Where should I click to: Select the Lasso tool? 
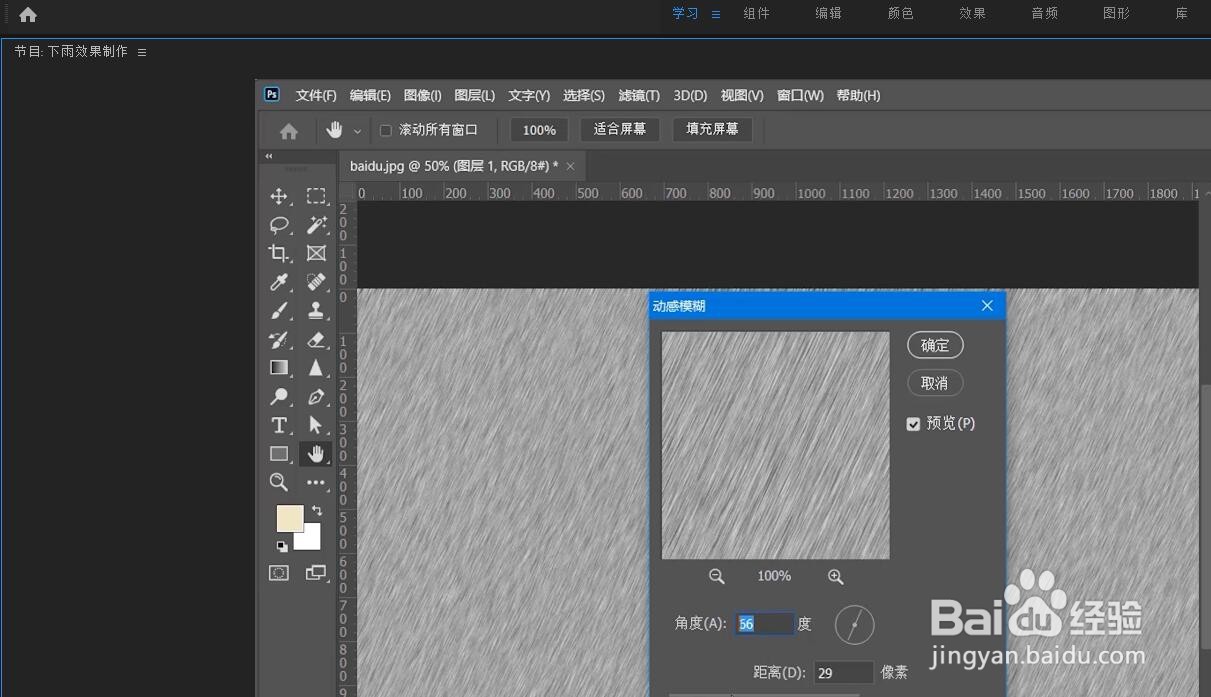click(x=279, y=225)
